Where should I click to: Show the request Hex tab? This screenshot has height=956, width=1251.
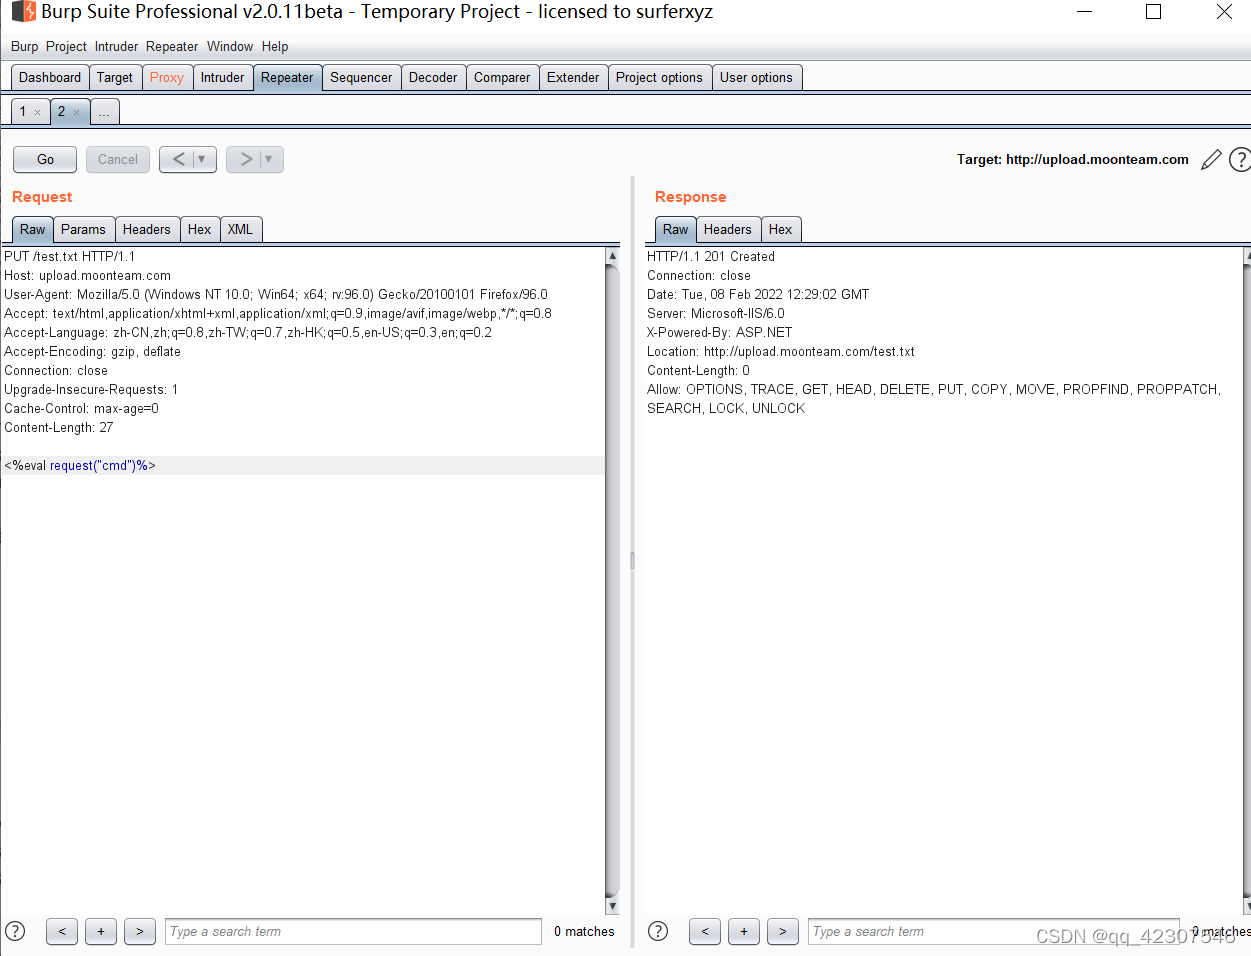[x=200, y=229]
